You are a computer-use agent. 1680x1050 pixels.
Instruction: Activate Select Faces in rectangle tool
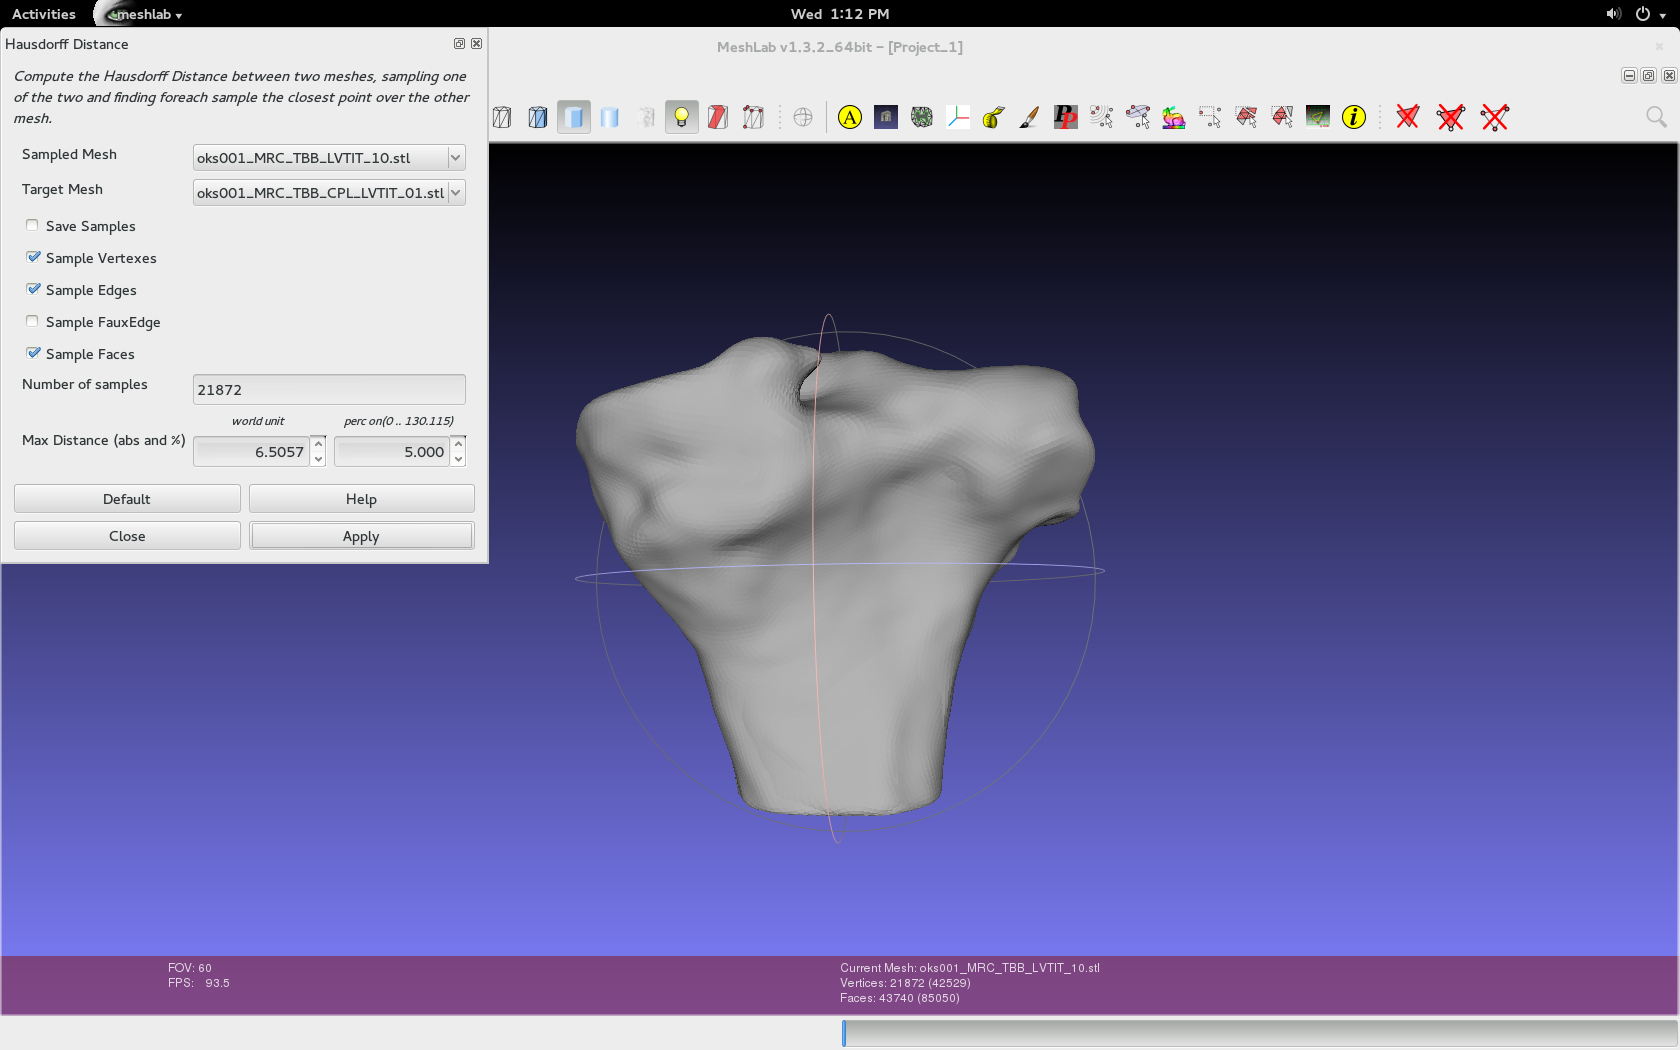(1246, 118)
